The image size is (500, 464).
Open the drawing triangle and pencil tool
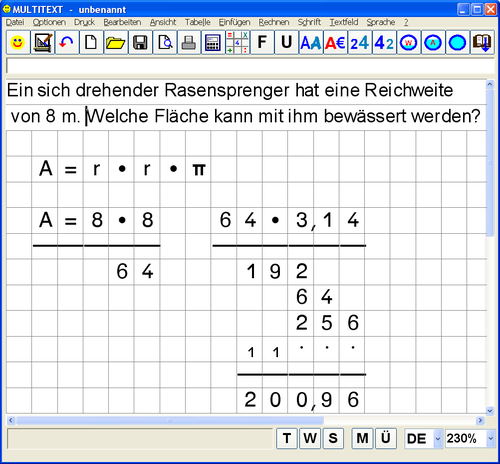43,42
